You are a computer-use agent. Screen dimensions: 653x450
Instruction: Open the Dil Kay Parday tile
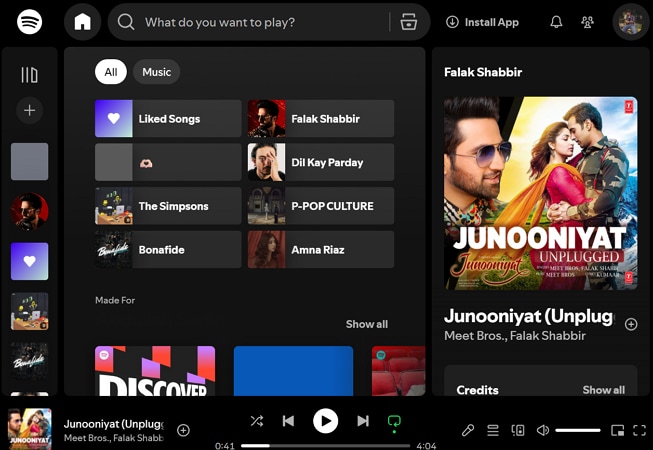tap(321, 162)
